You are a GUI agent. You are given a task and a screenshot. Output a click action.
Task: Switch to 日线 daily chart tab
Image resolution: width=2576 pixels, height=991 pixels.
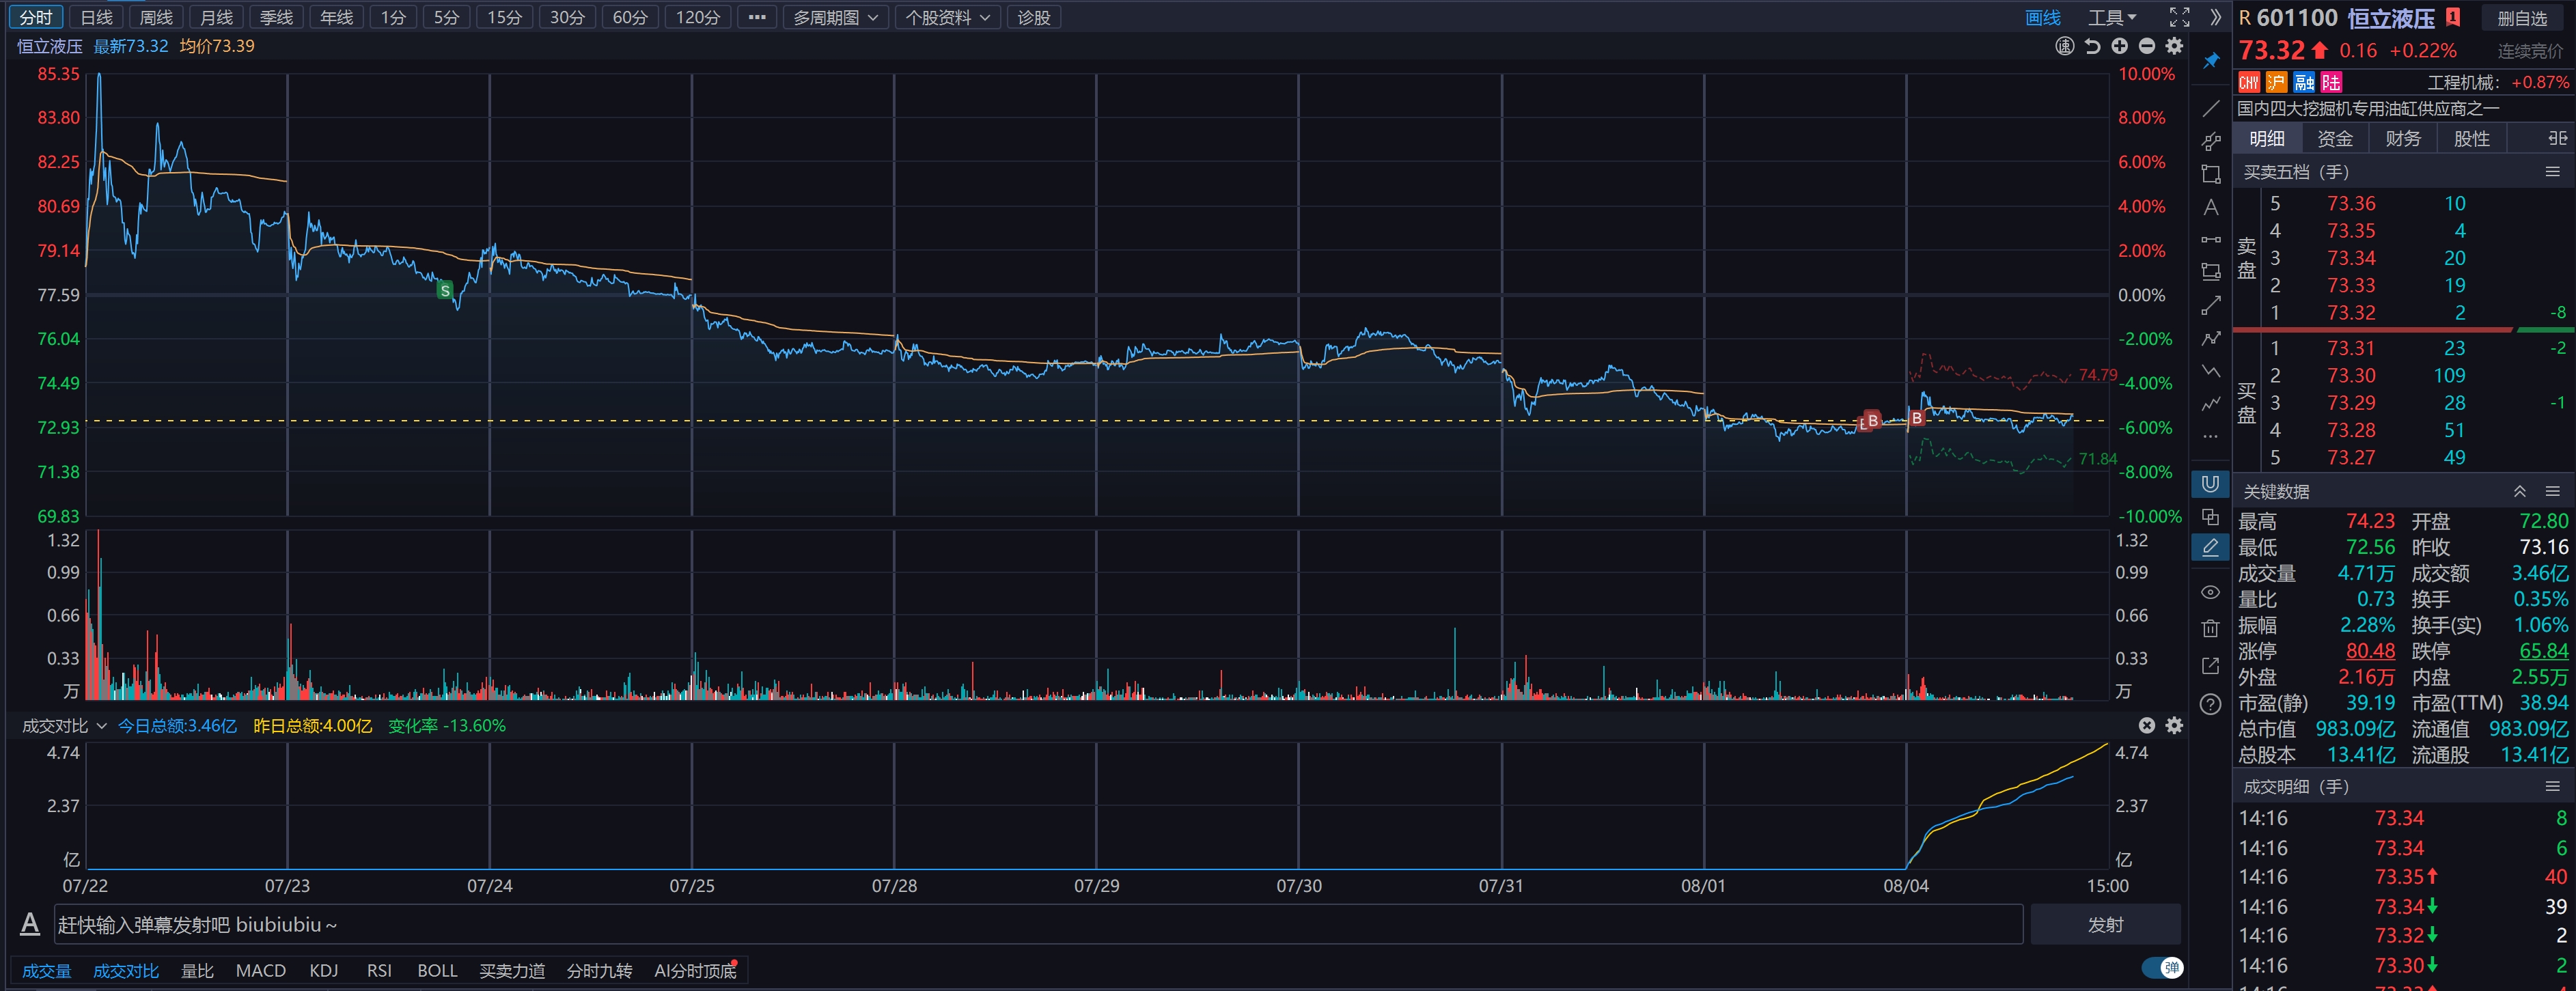click(97, 17)
